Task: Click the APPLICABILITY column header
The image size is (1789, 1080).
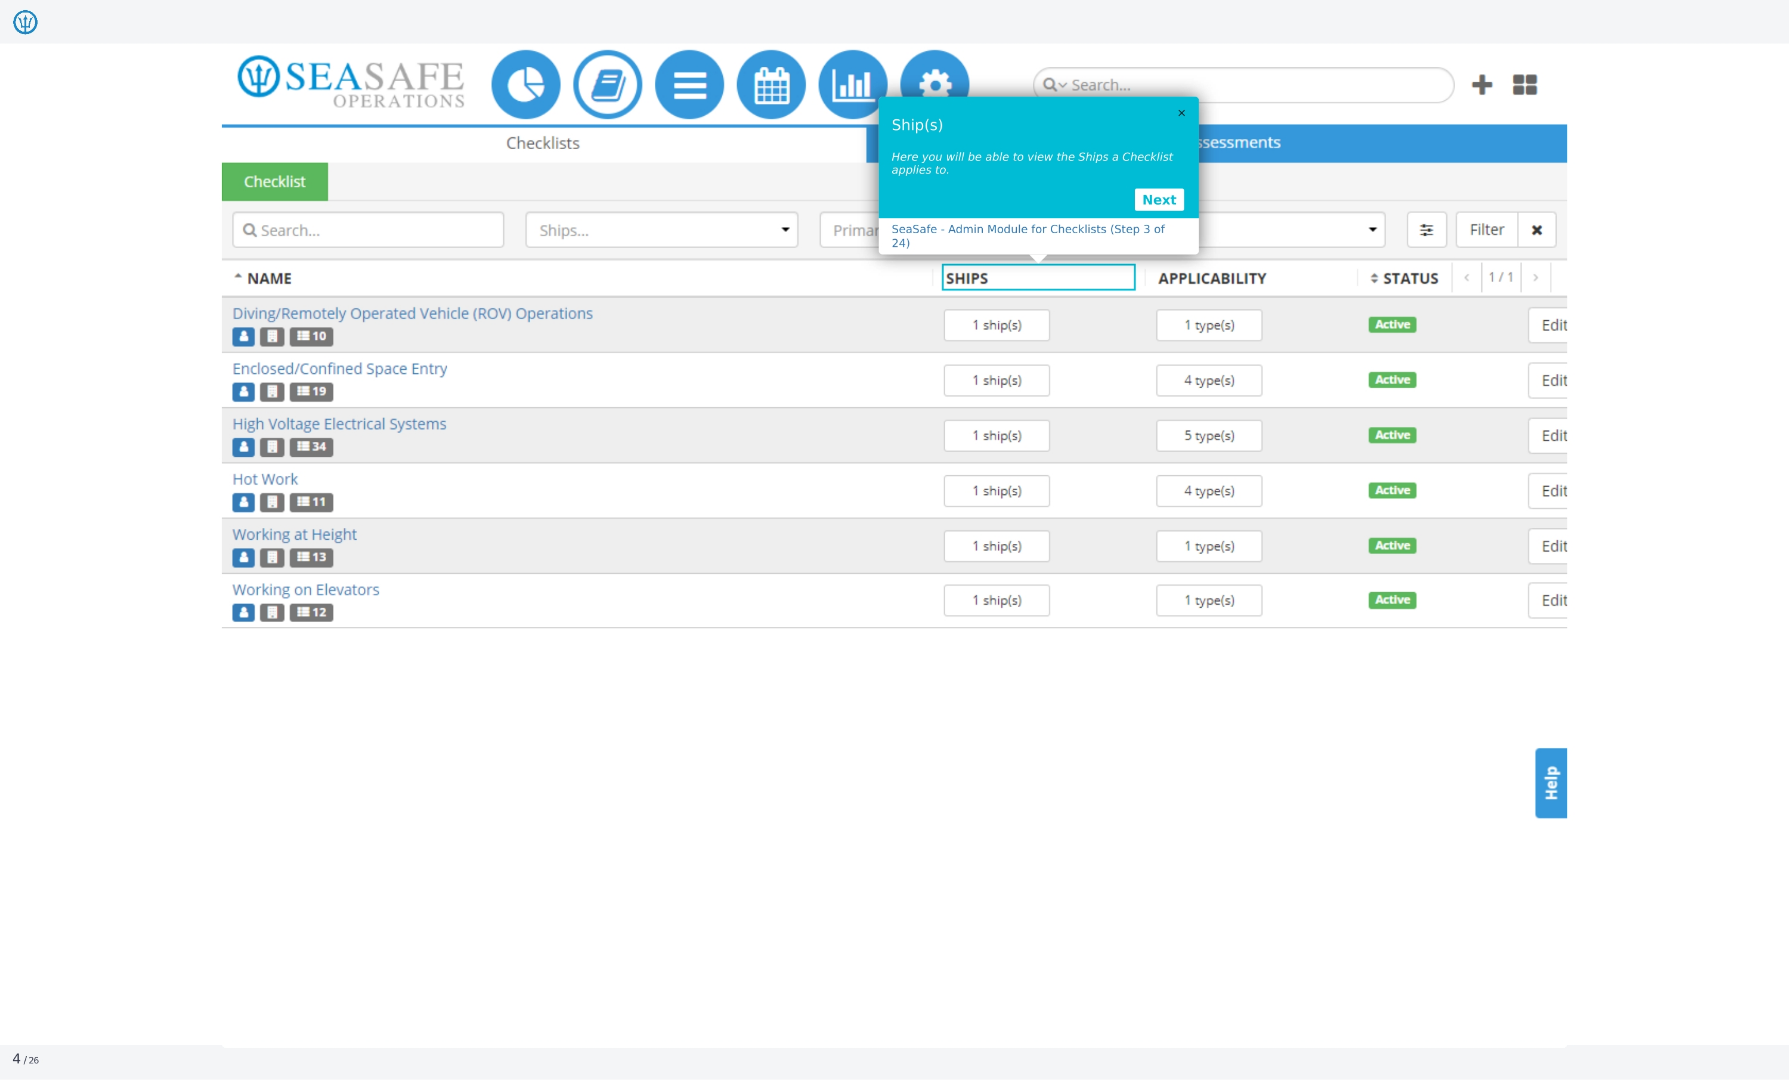Action: [x=1212, y=278]
